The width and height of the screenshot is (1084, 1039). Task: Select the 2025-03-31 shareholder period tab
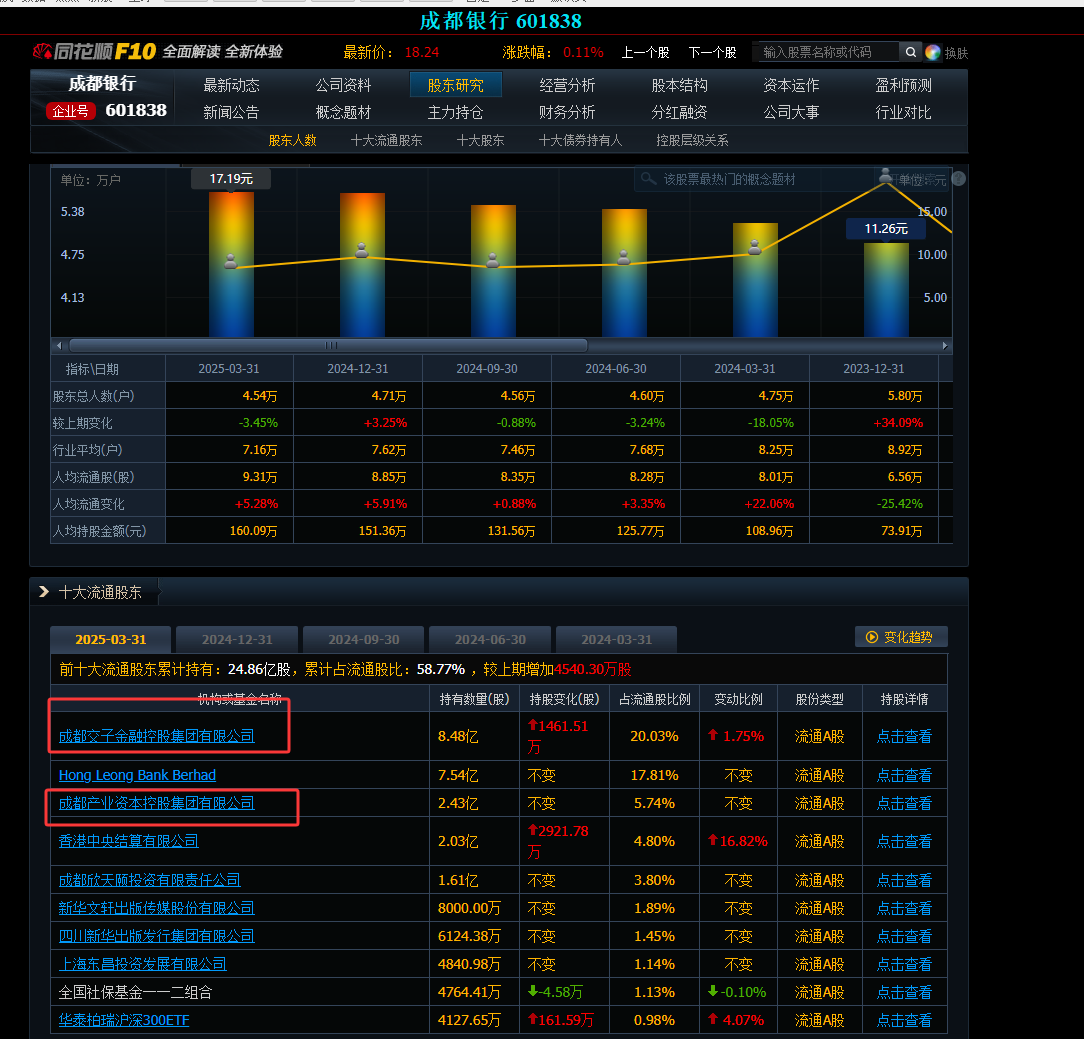tap(111, 639)
